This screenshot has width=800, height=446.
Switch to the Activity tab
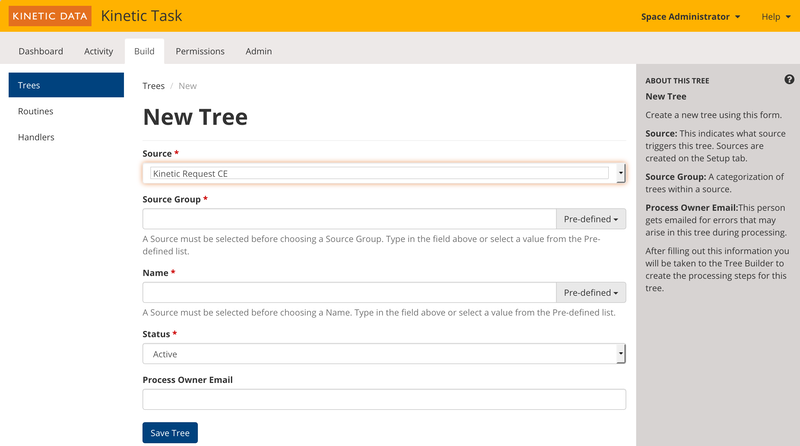point(98,51)
